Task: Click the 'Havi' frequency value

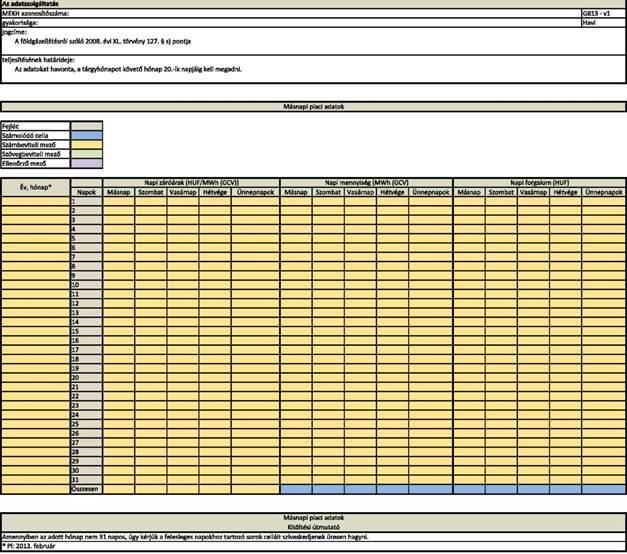Action: (x=589, y=22)
